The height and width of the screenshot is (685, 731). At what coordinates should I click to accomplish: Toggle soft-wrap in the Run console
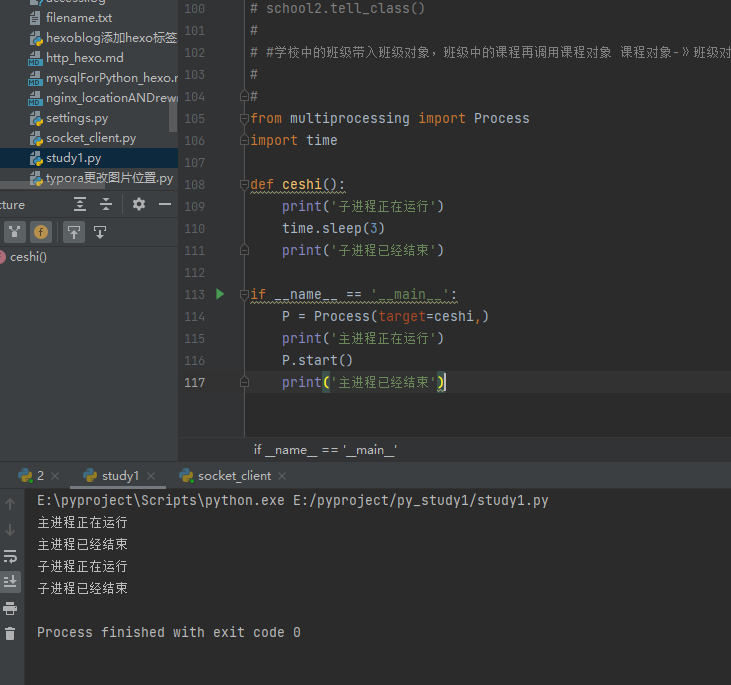[x=10, y=556]
